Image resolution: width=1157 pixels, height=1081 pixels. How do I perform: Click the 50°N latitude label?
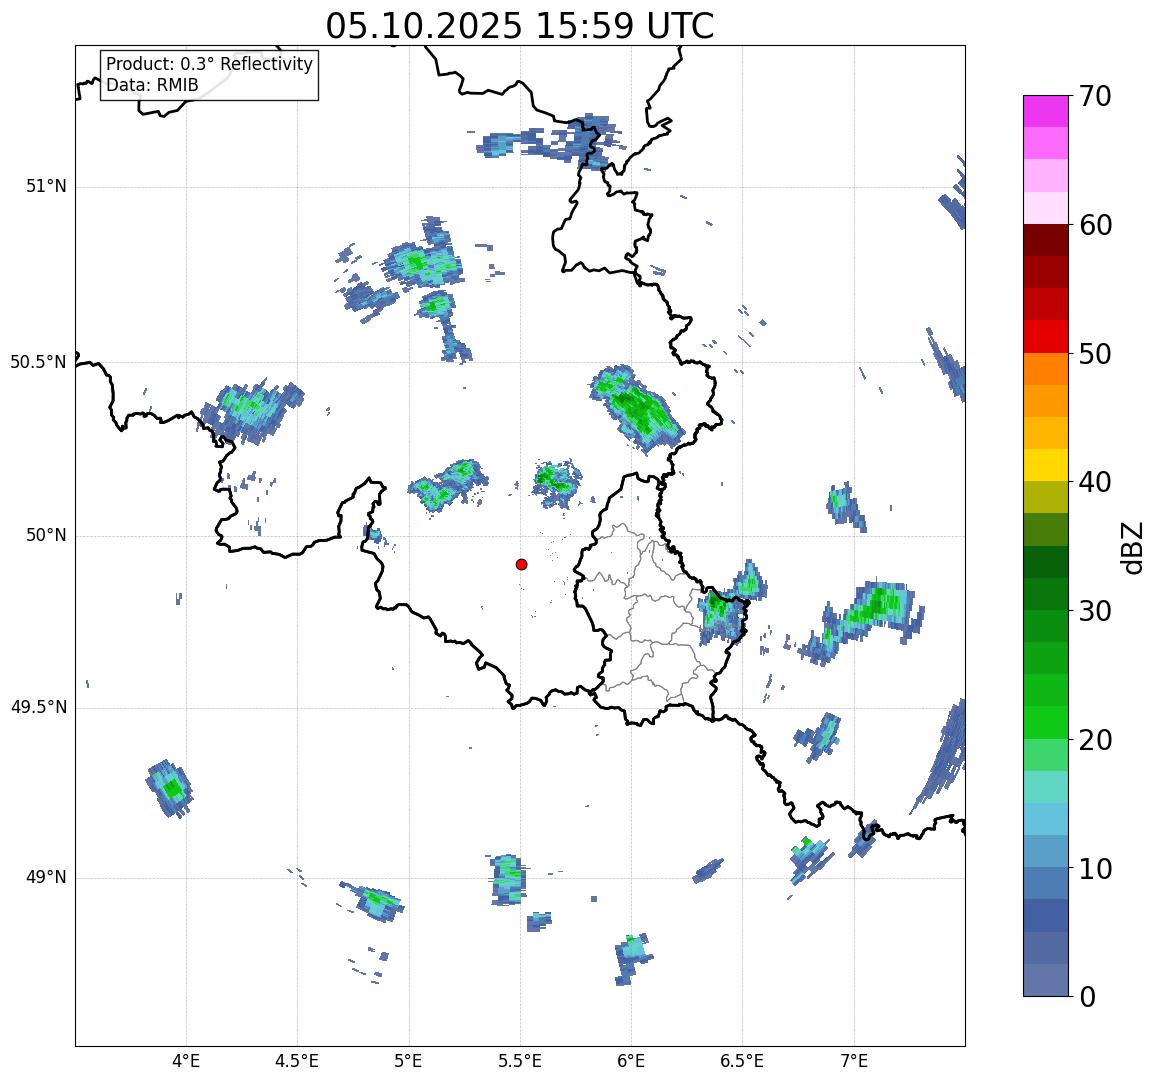click(46, 535)
